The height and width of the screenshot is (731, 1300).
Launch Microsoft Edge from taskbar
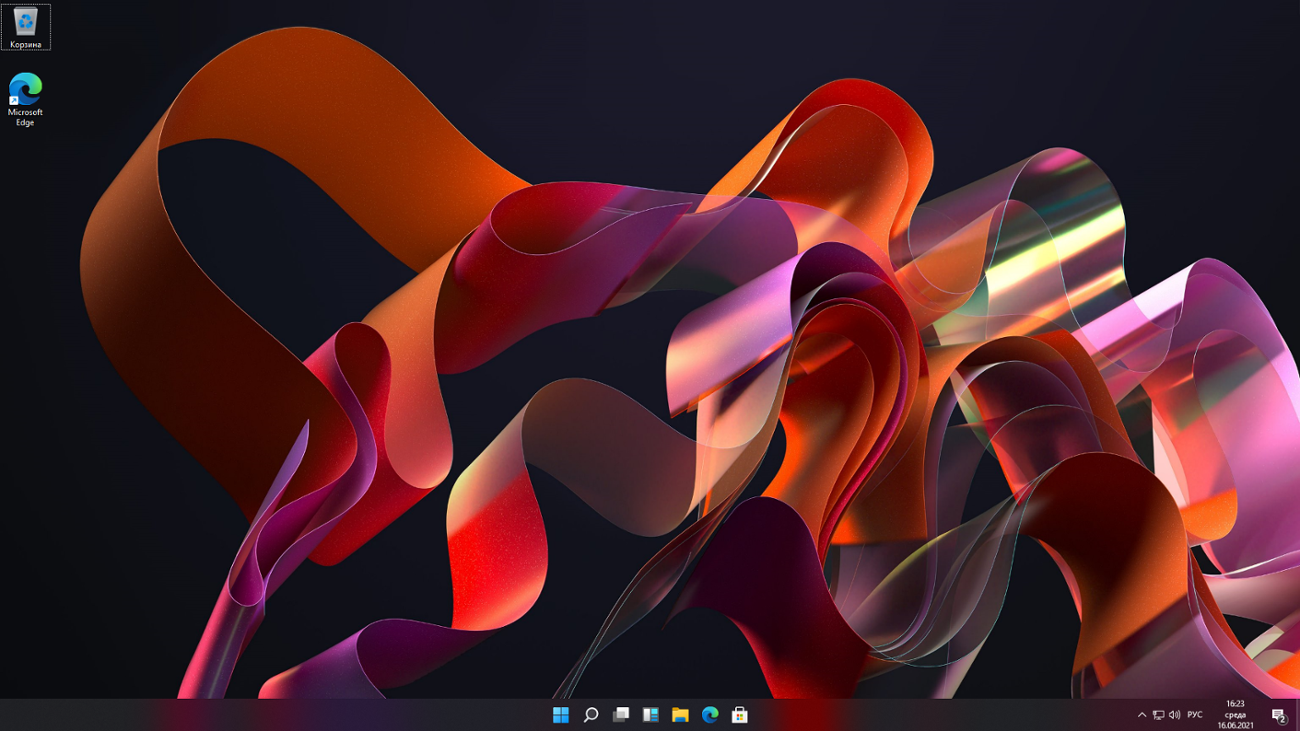click(x=711, y=715)
